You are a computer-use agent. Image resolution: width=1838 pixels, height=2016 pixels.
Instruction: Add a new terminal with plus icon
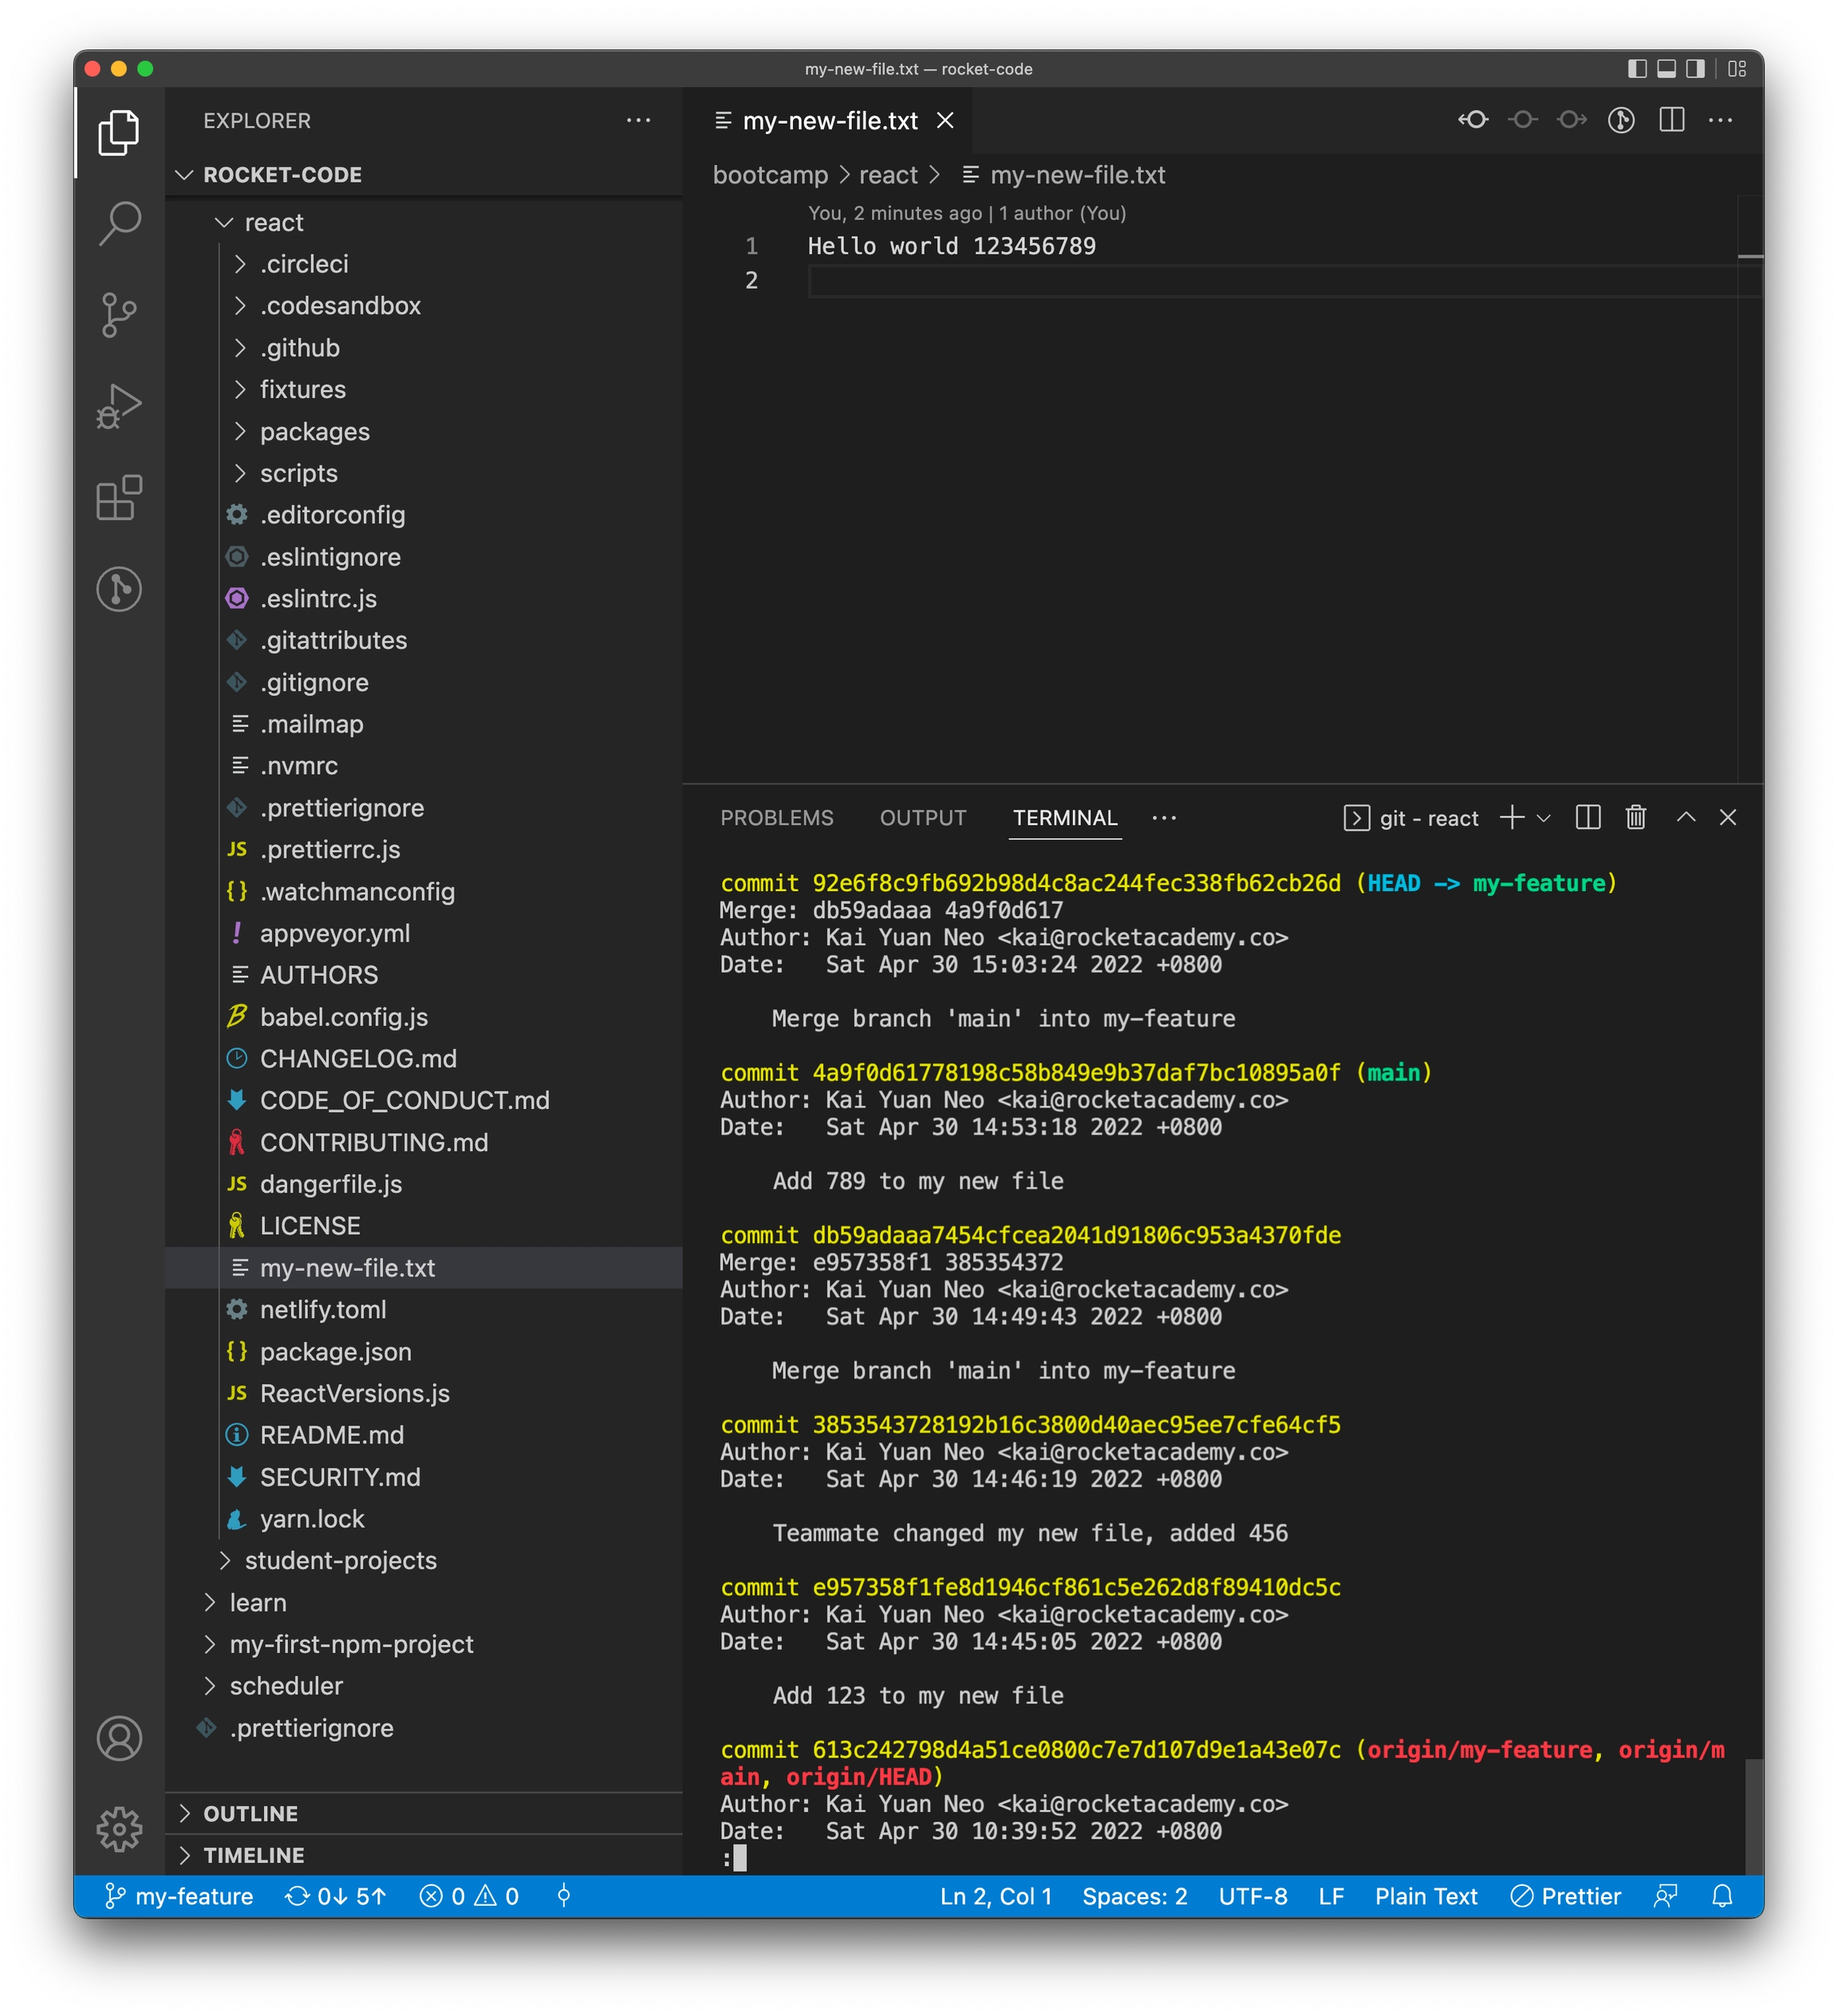pos(1512,818)
